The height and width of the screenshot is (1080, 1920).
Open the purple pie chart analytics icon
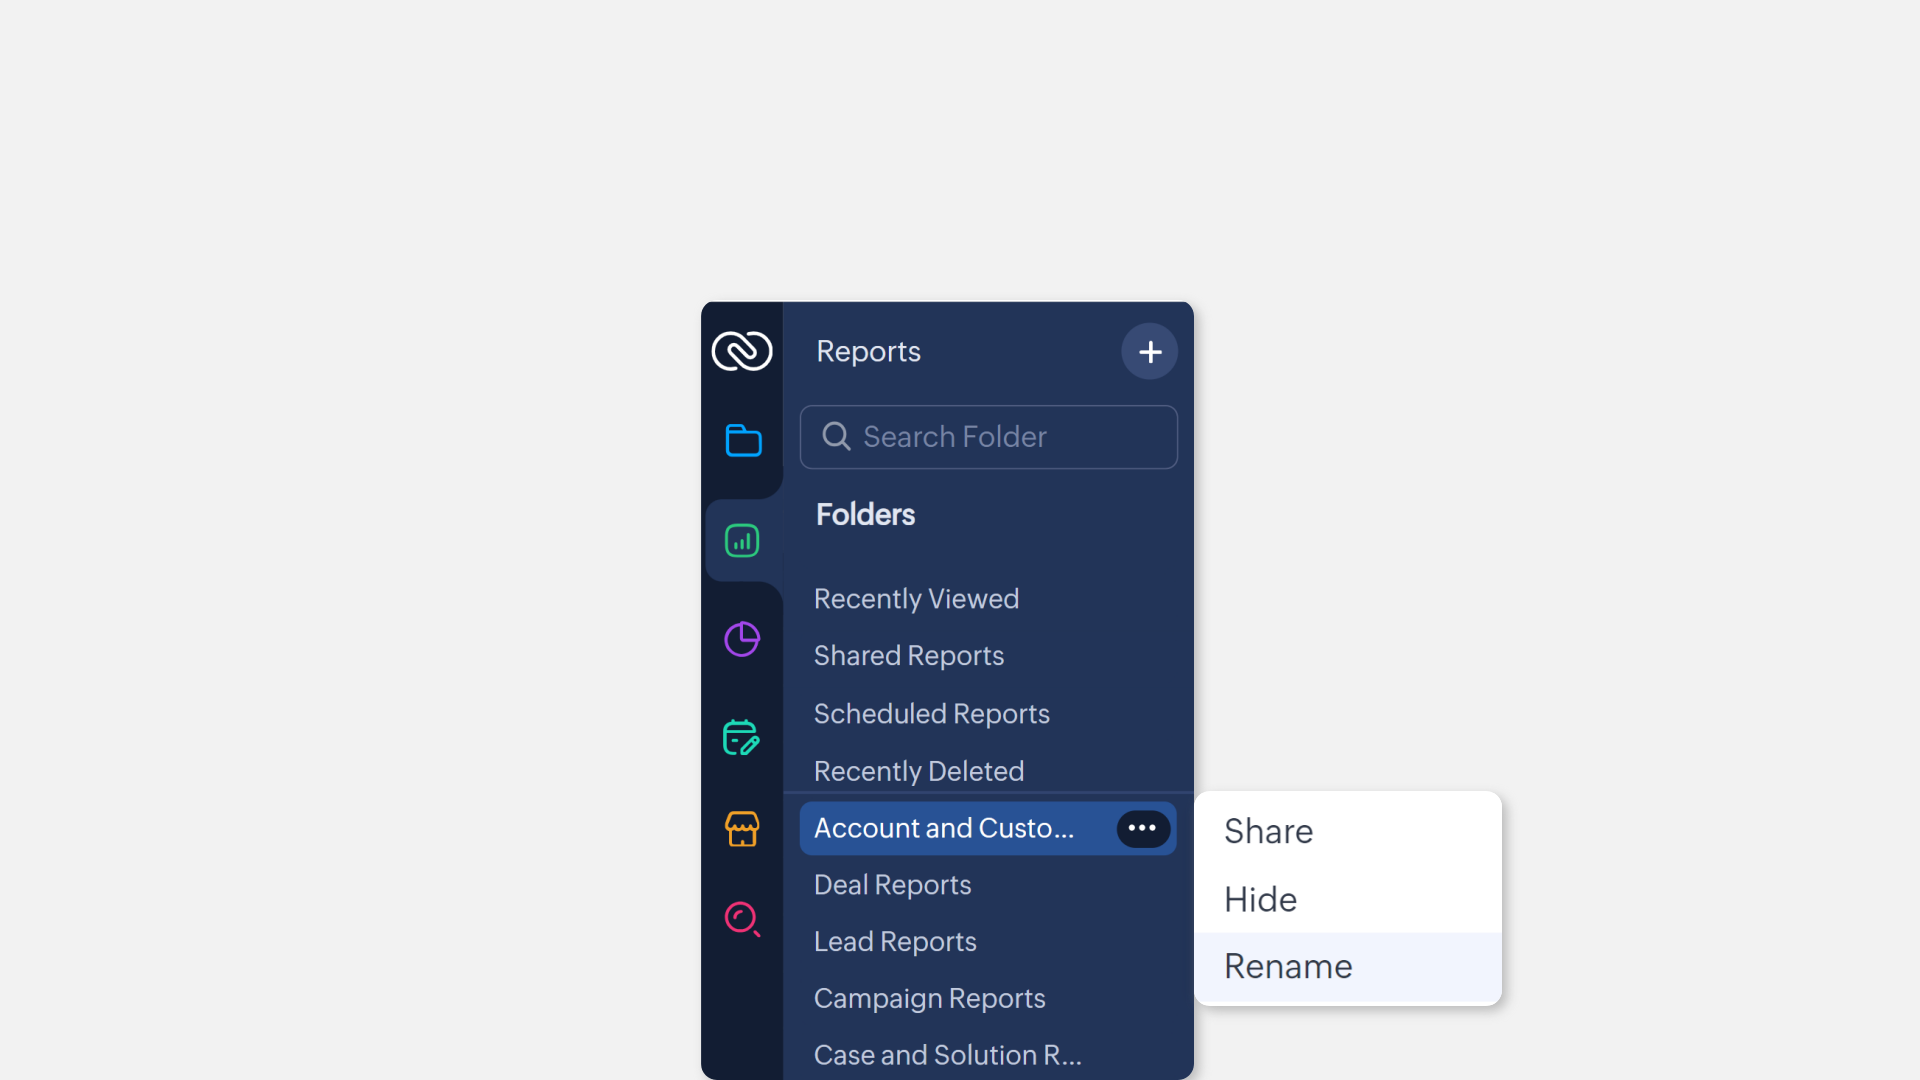742,639
